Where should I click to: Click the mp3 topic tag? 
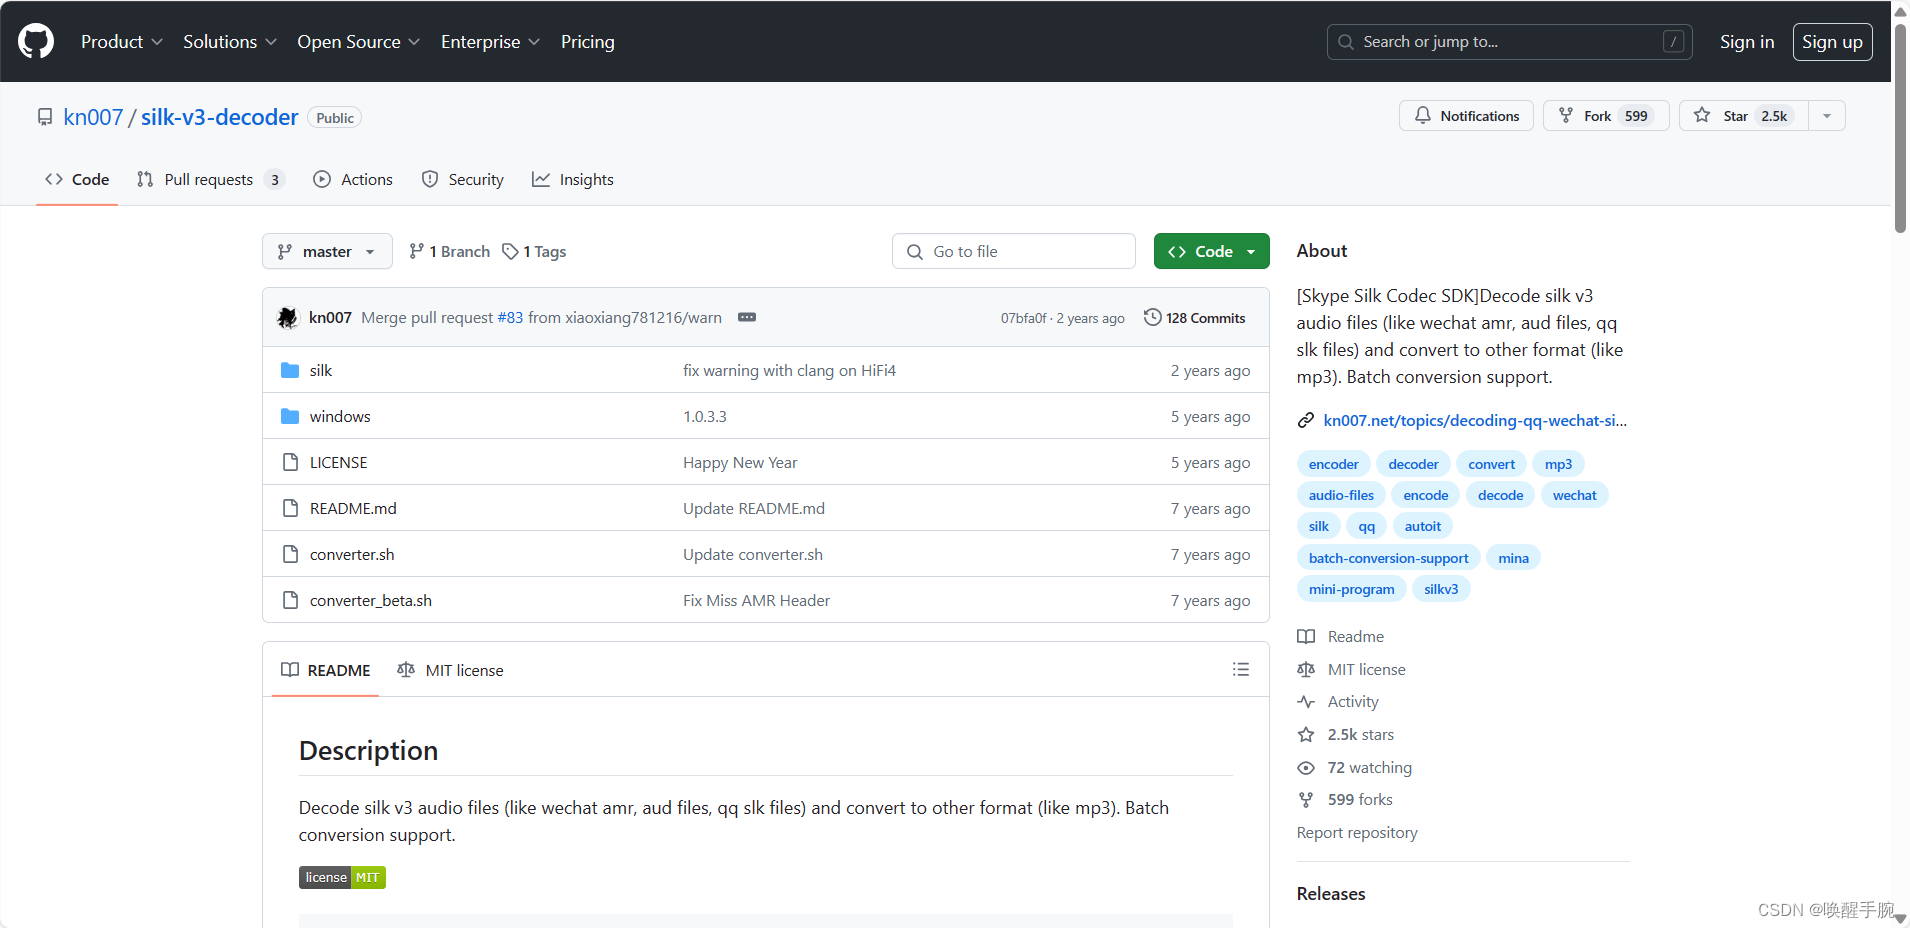(x=1558, y=464)
